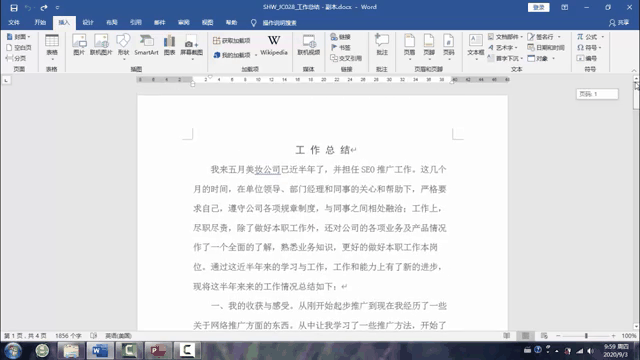The width and height of the screenshot is (640, 360).
Task: Insert a picture from file
Action: point(79,45)
